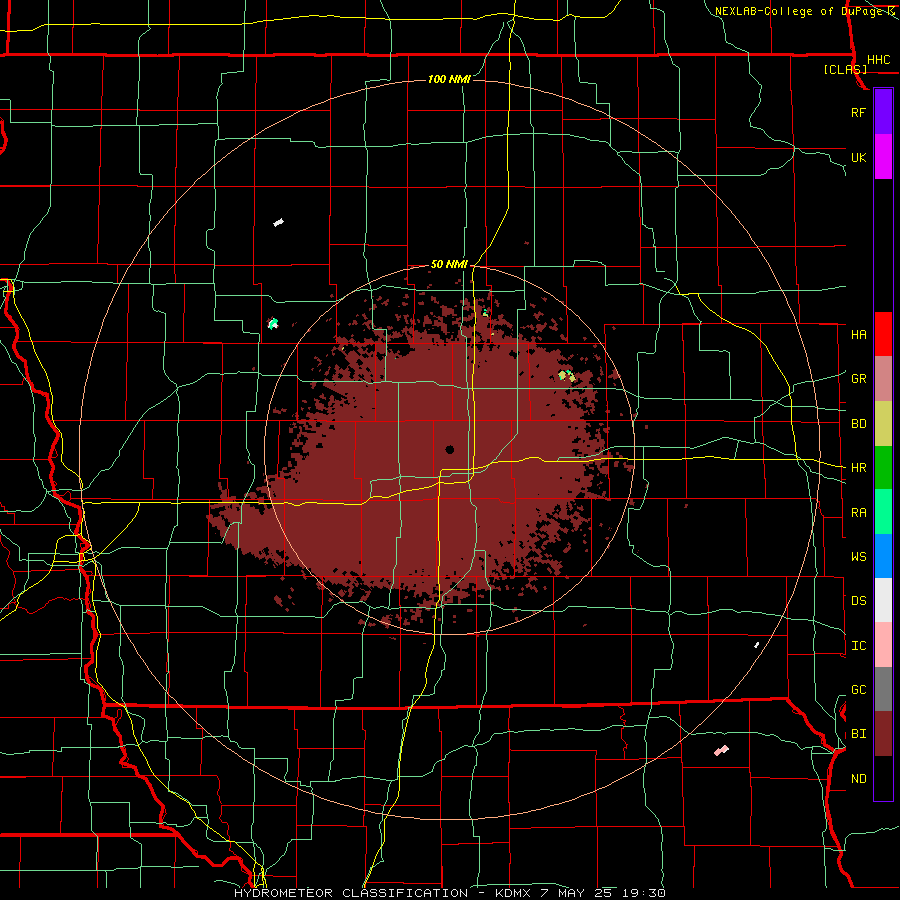This screenshot has height=900, width=900.
Task: Click the RA legend label
Action: click(858, 513)
